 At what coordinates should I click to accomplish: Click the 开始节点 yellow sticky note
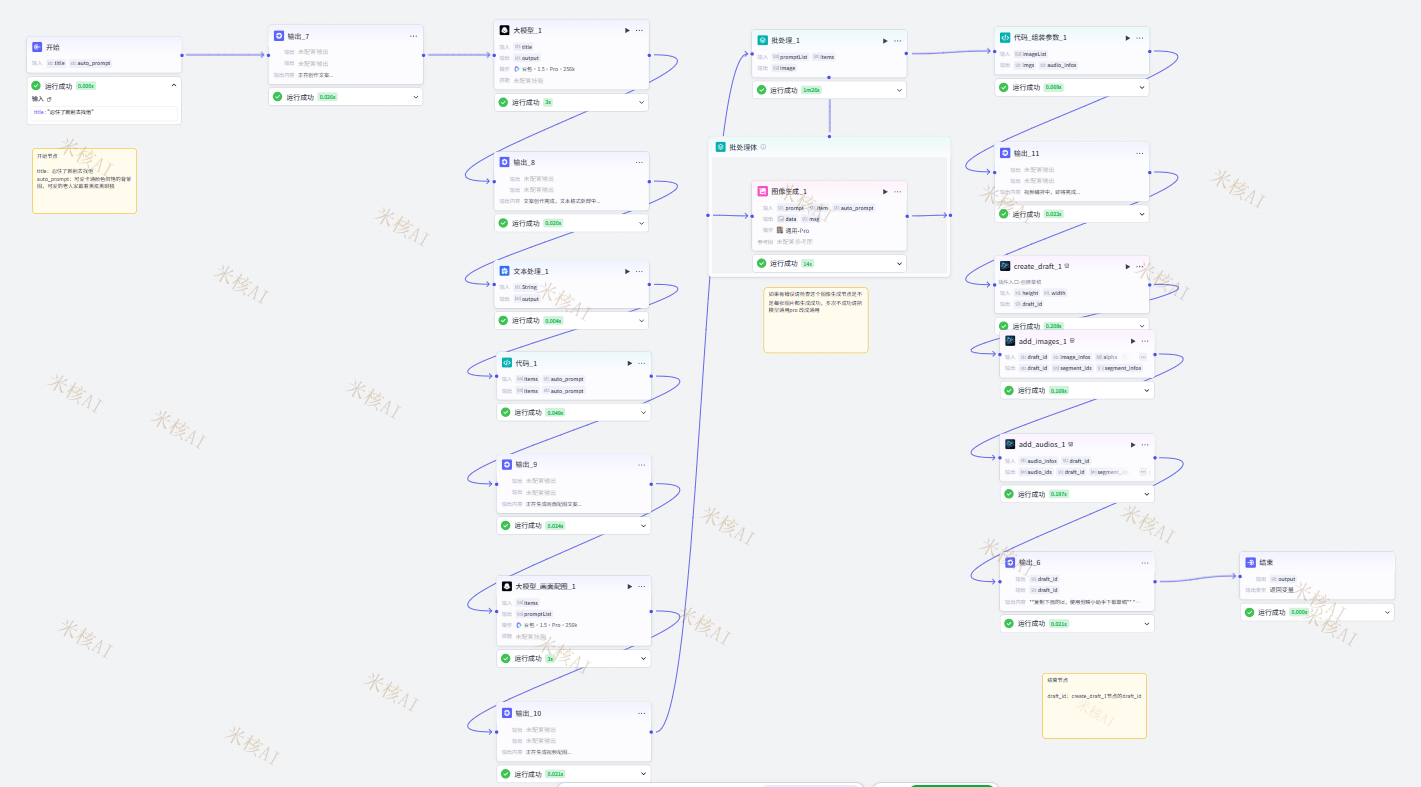point(84,181)
